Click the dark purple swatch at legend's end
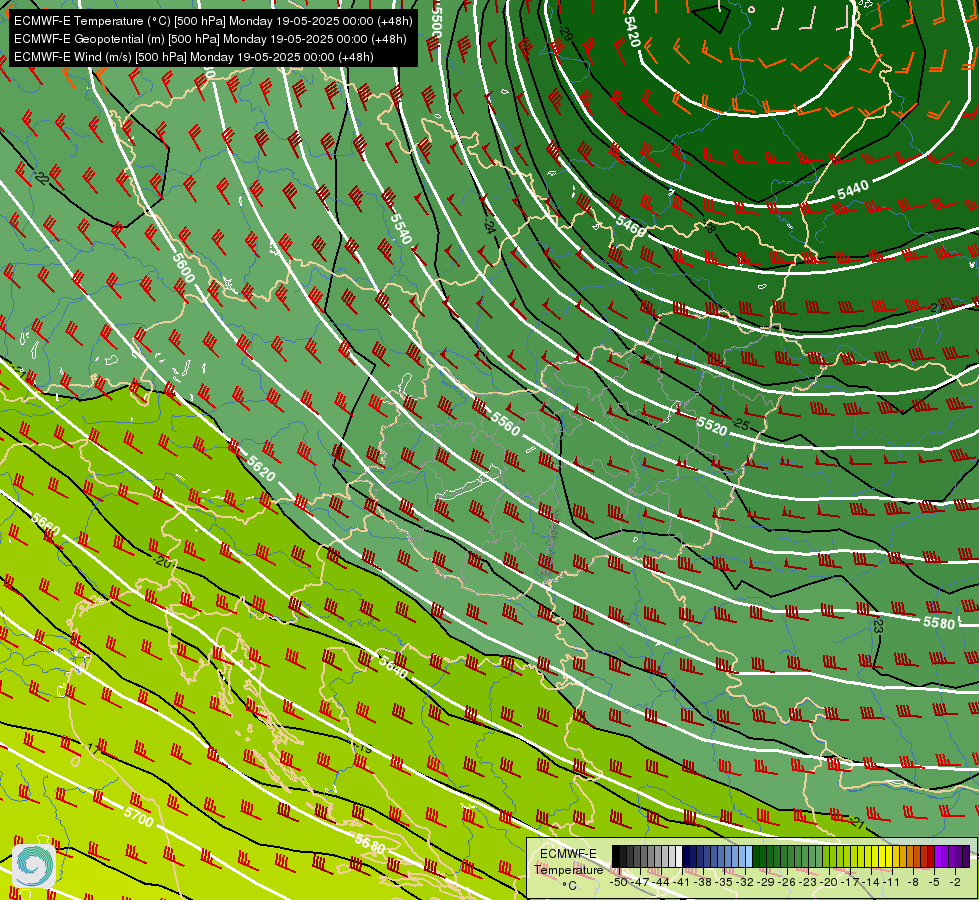 tap(967, 856)
